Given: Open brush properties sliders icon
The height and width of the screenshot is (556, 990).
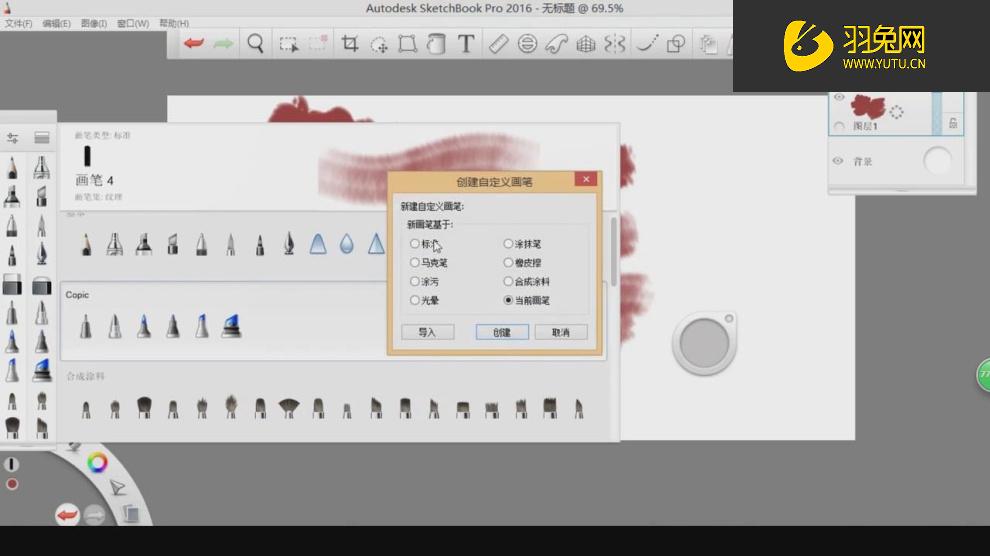Looking at the screenshot, I should click(x=12, y=138).
